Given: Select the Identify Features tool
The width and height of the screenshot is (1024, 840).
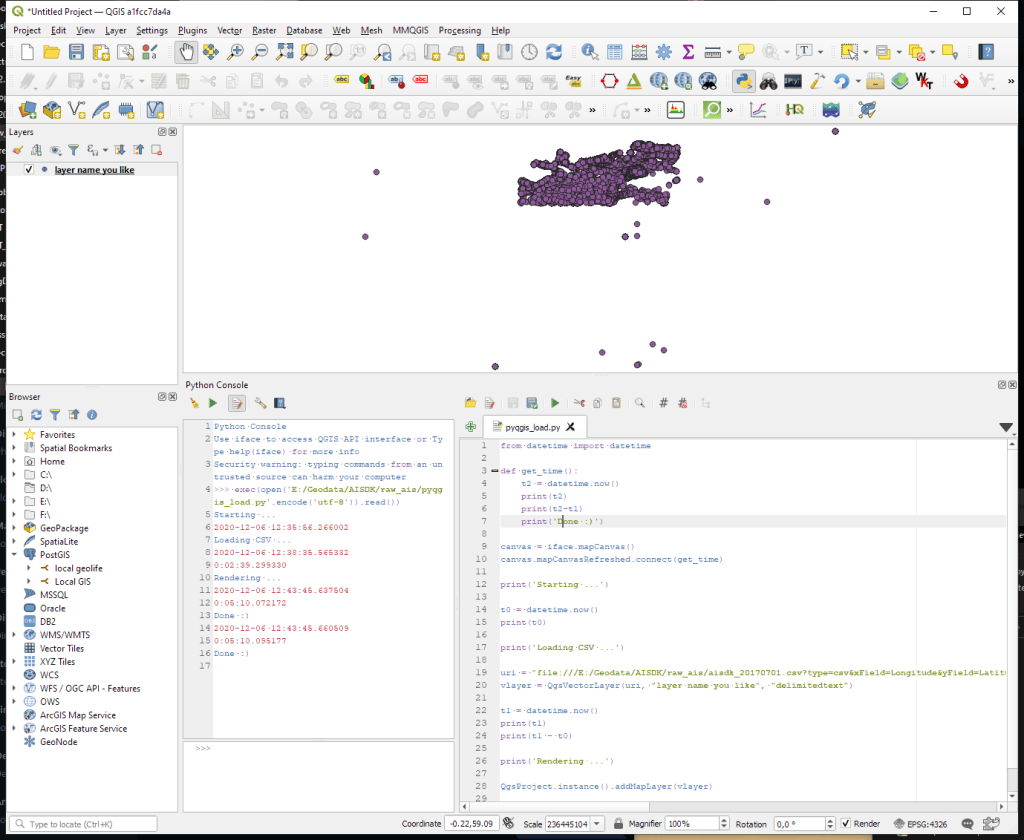Looking at the screenshot, I should pos(590,52).
